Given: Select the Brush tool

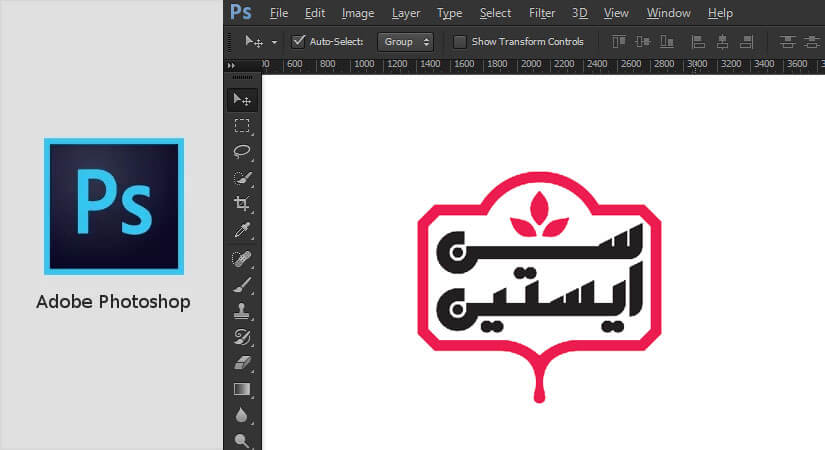Looking at the screenshot, I should (x=242, y=285).
